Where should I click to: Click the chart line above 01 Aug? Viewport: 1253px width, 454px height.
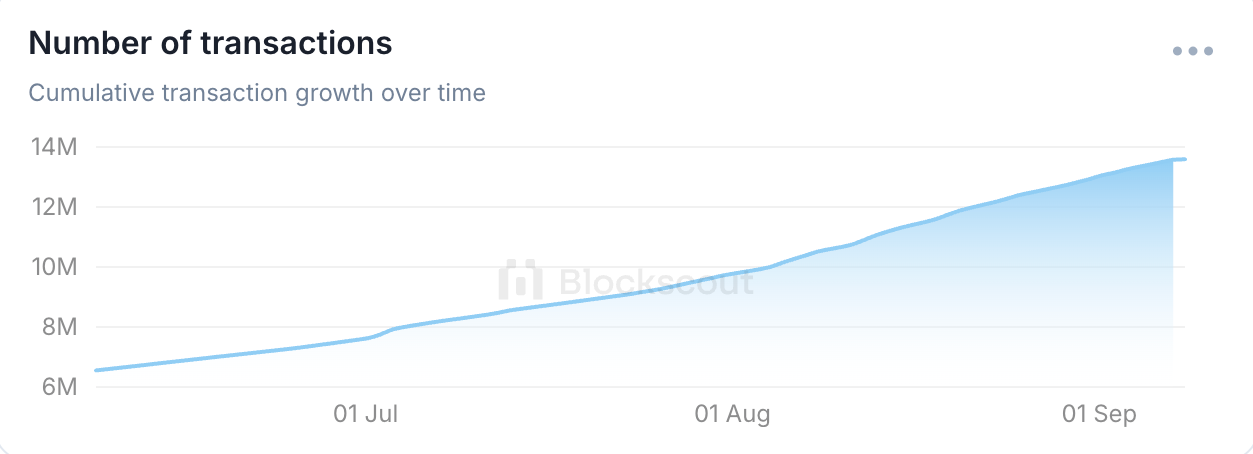(x=733, y=274)
